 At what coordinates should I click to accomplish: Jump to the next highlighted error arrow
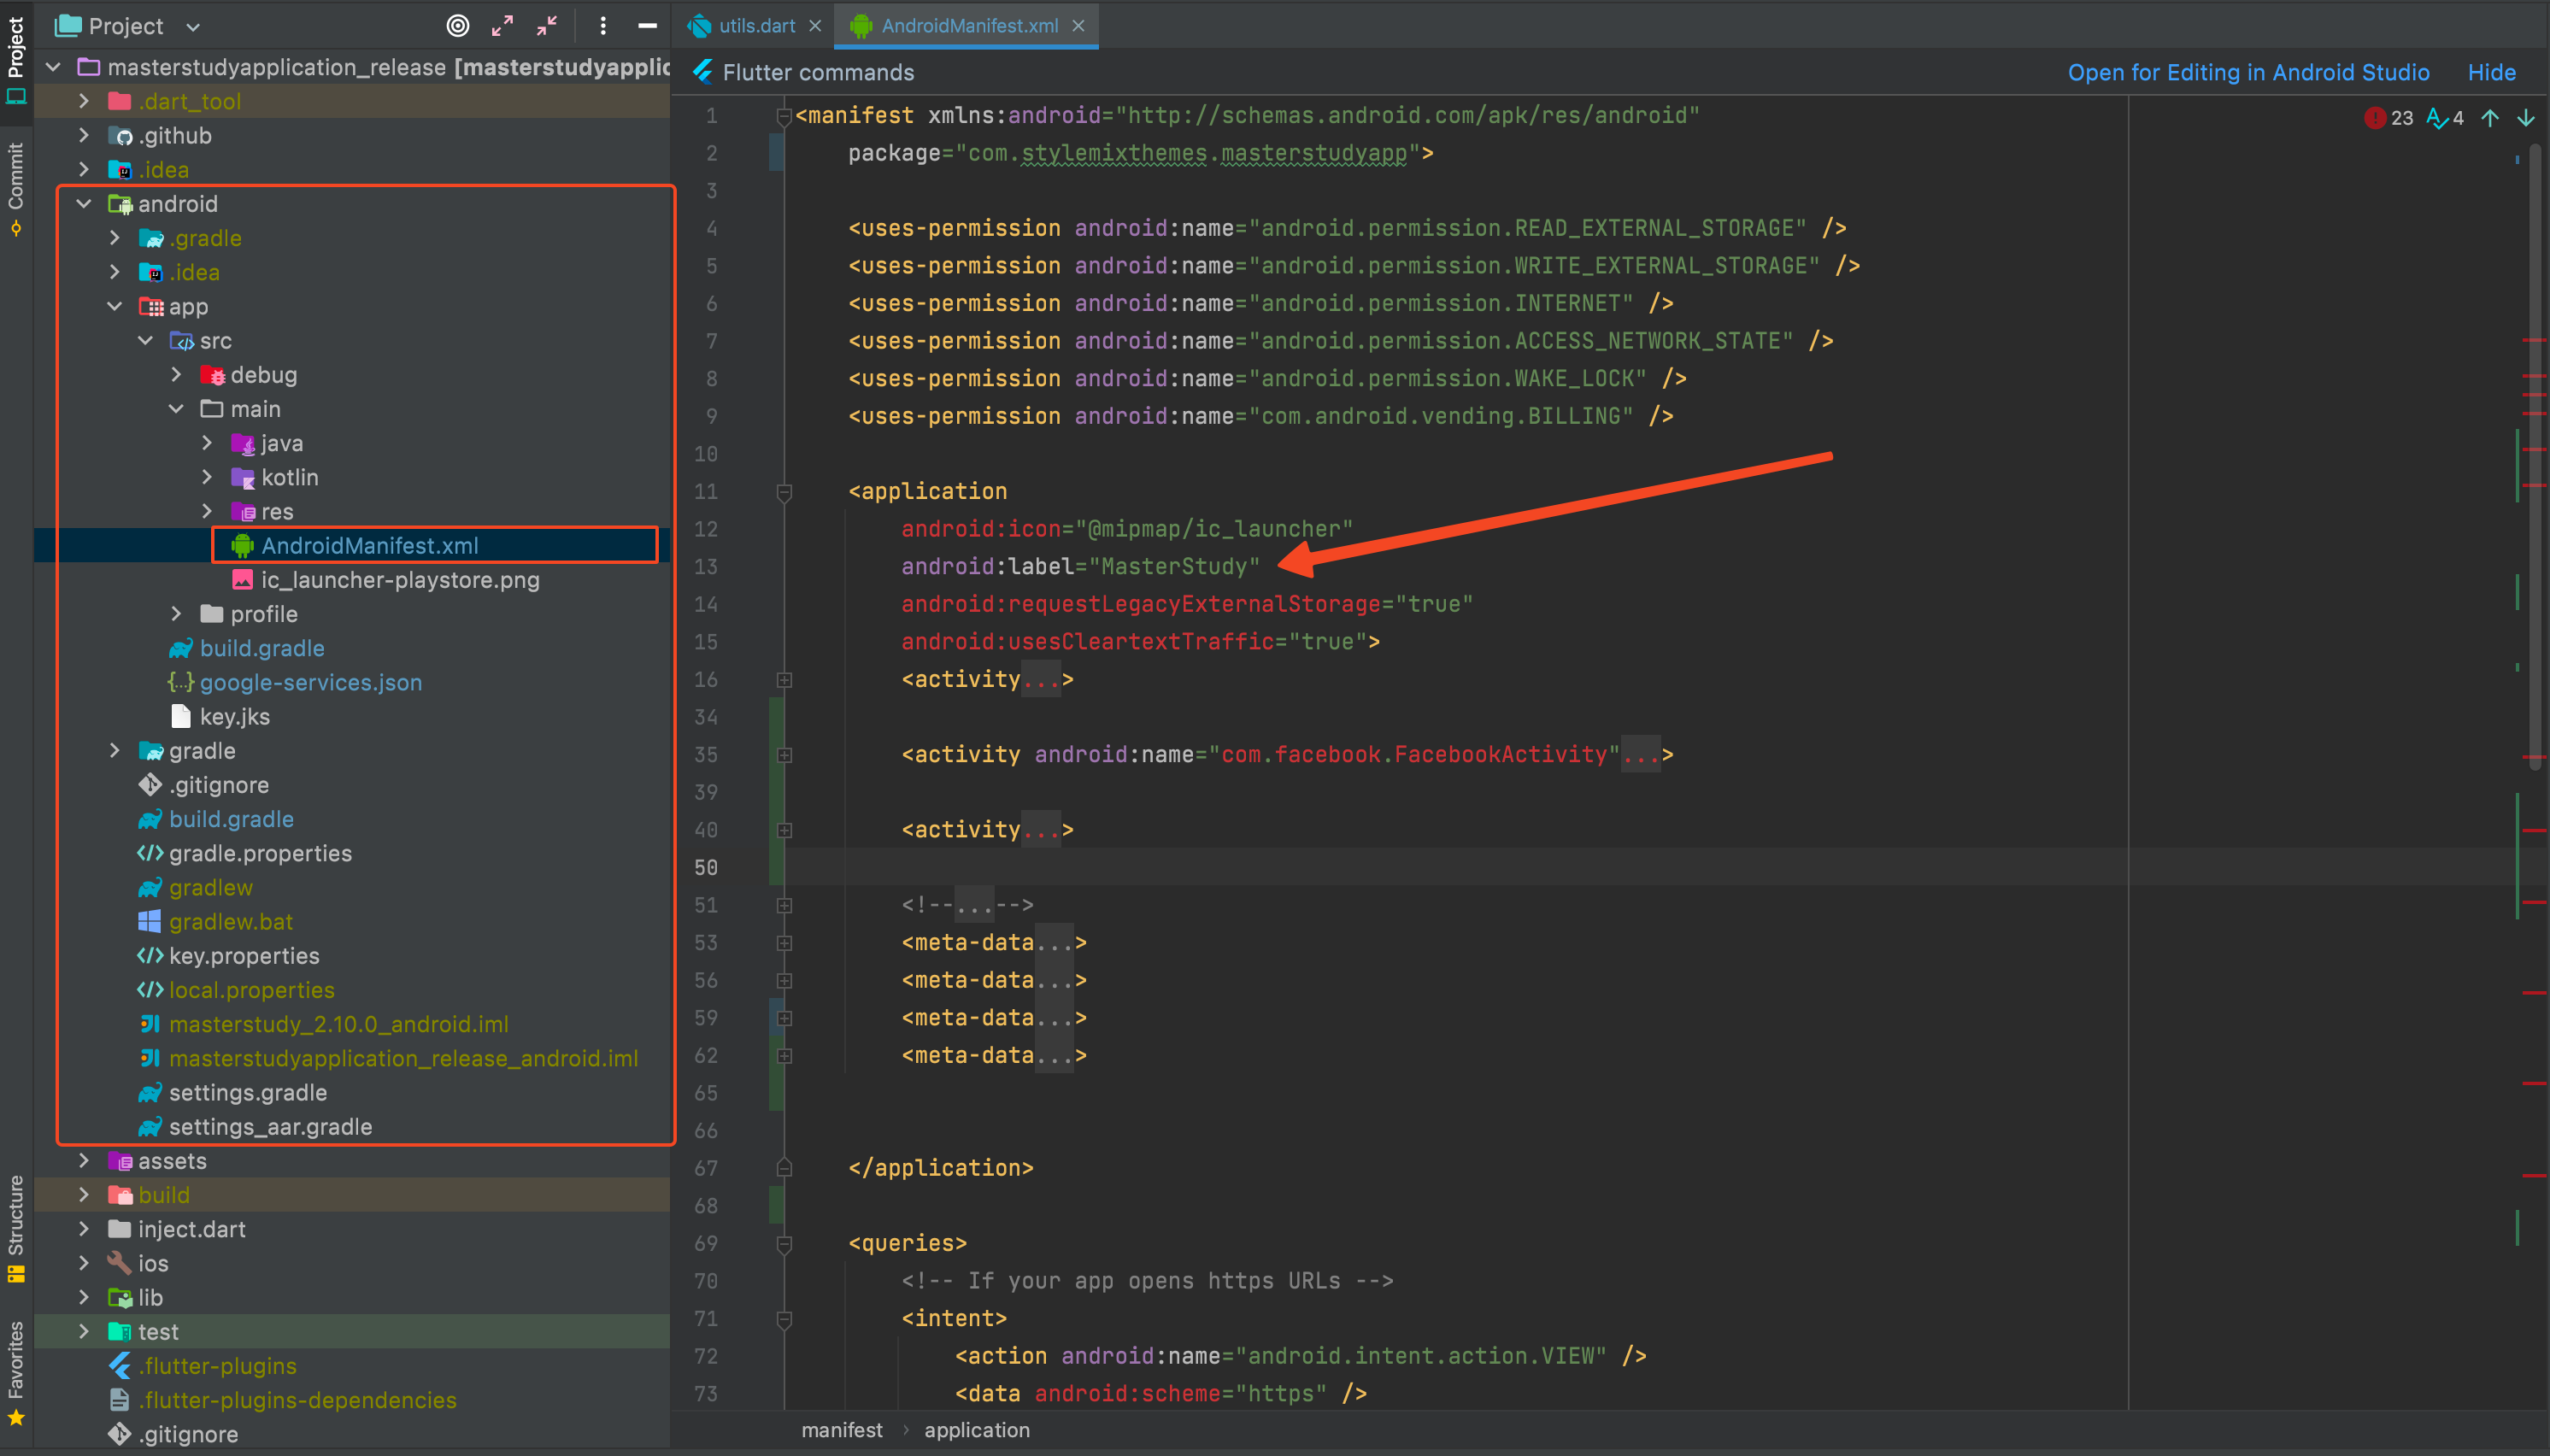pyautogui.click(x=2525, y=118)
